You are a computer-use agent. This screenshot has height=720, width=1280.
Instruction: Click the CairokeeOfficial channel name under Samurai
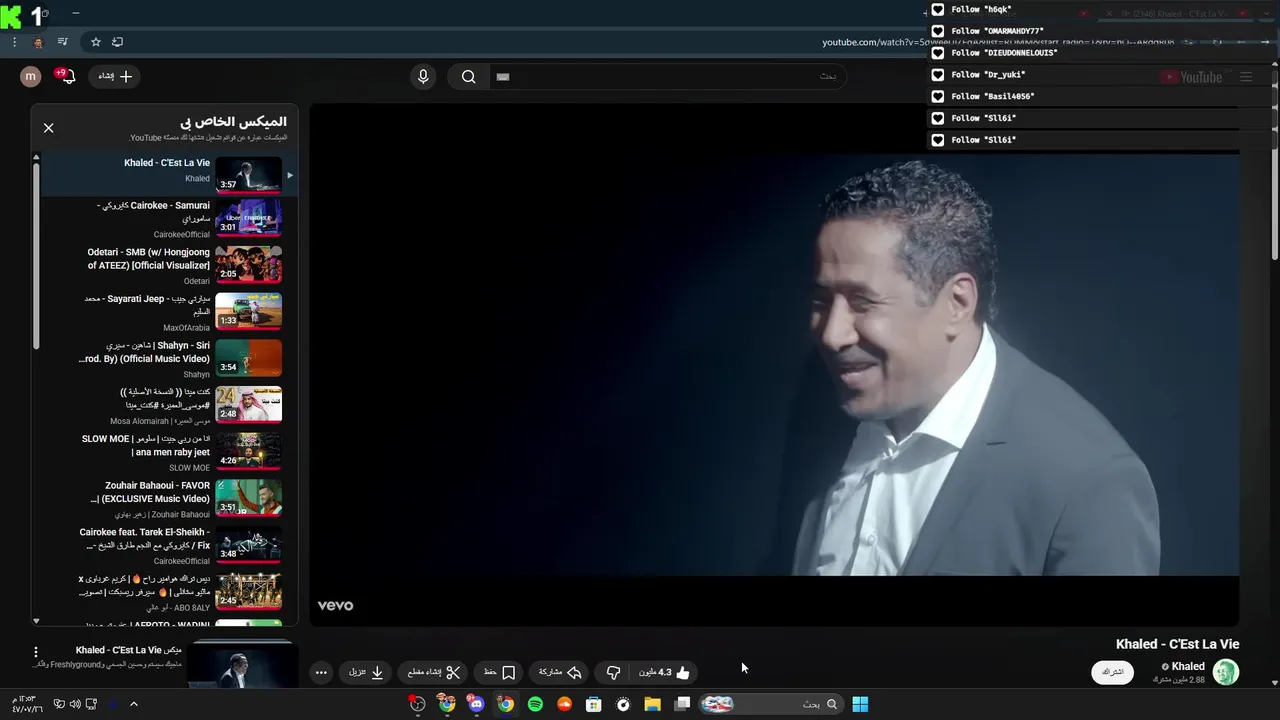pyautogui.click(x=182, y=235)
